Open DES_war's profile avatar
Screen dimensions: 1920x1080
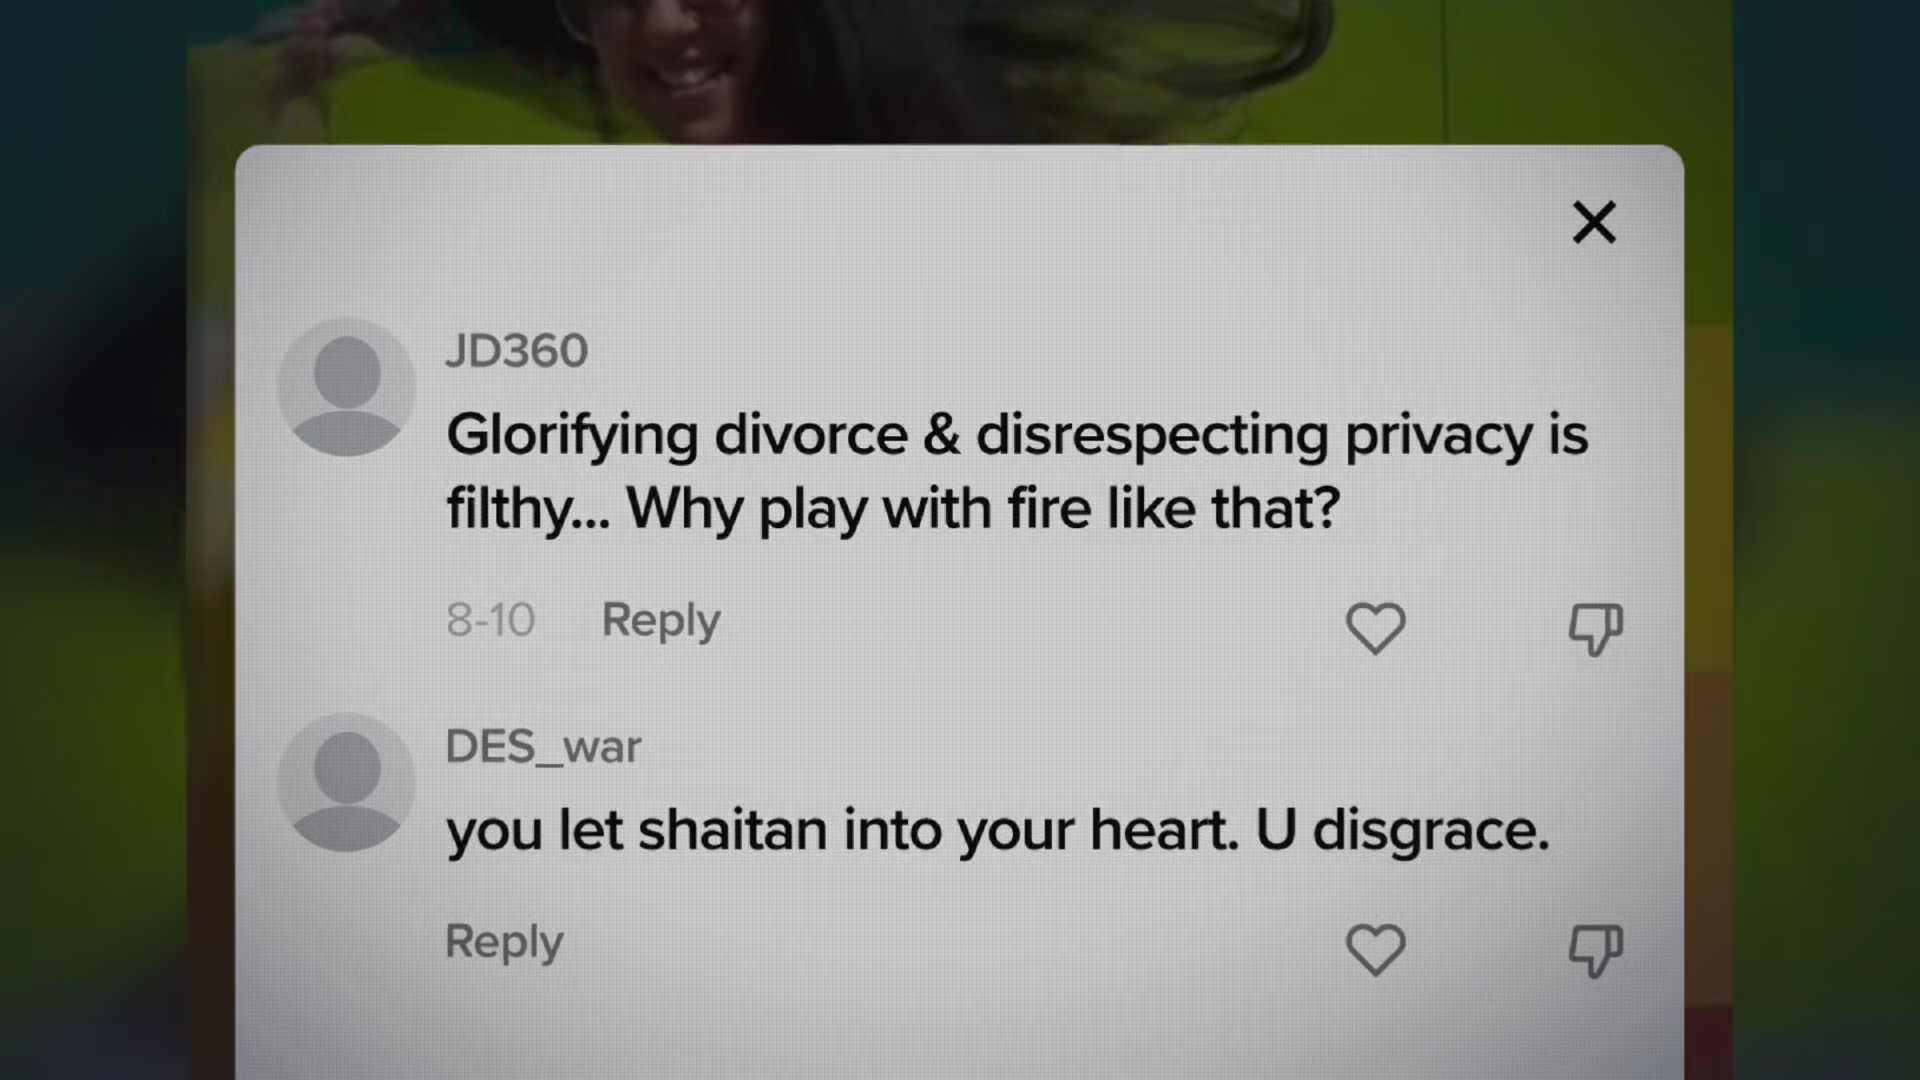pyautogui.click(x=346, y=783)
